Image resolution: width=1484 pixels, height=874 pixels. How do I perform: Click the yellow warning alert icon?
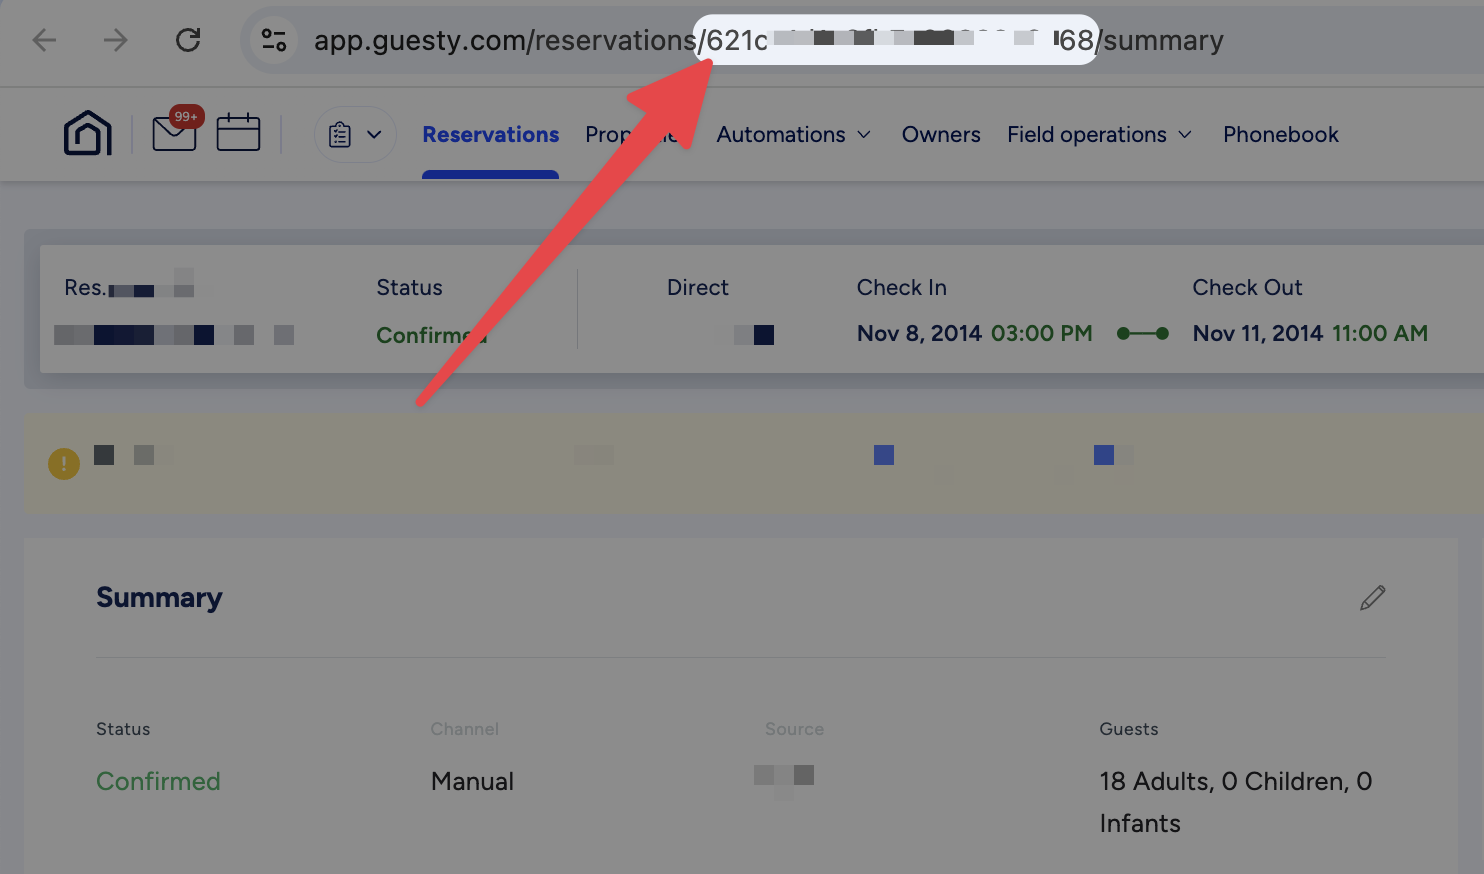[x=64, y=463]
